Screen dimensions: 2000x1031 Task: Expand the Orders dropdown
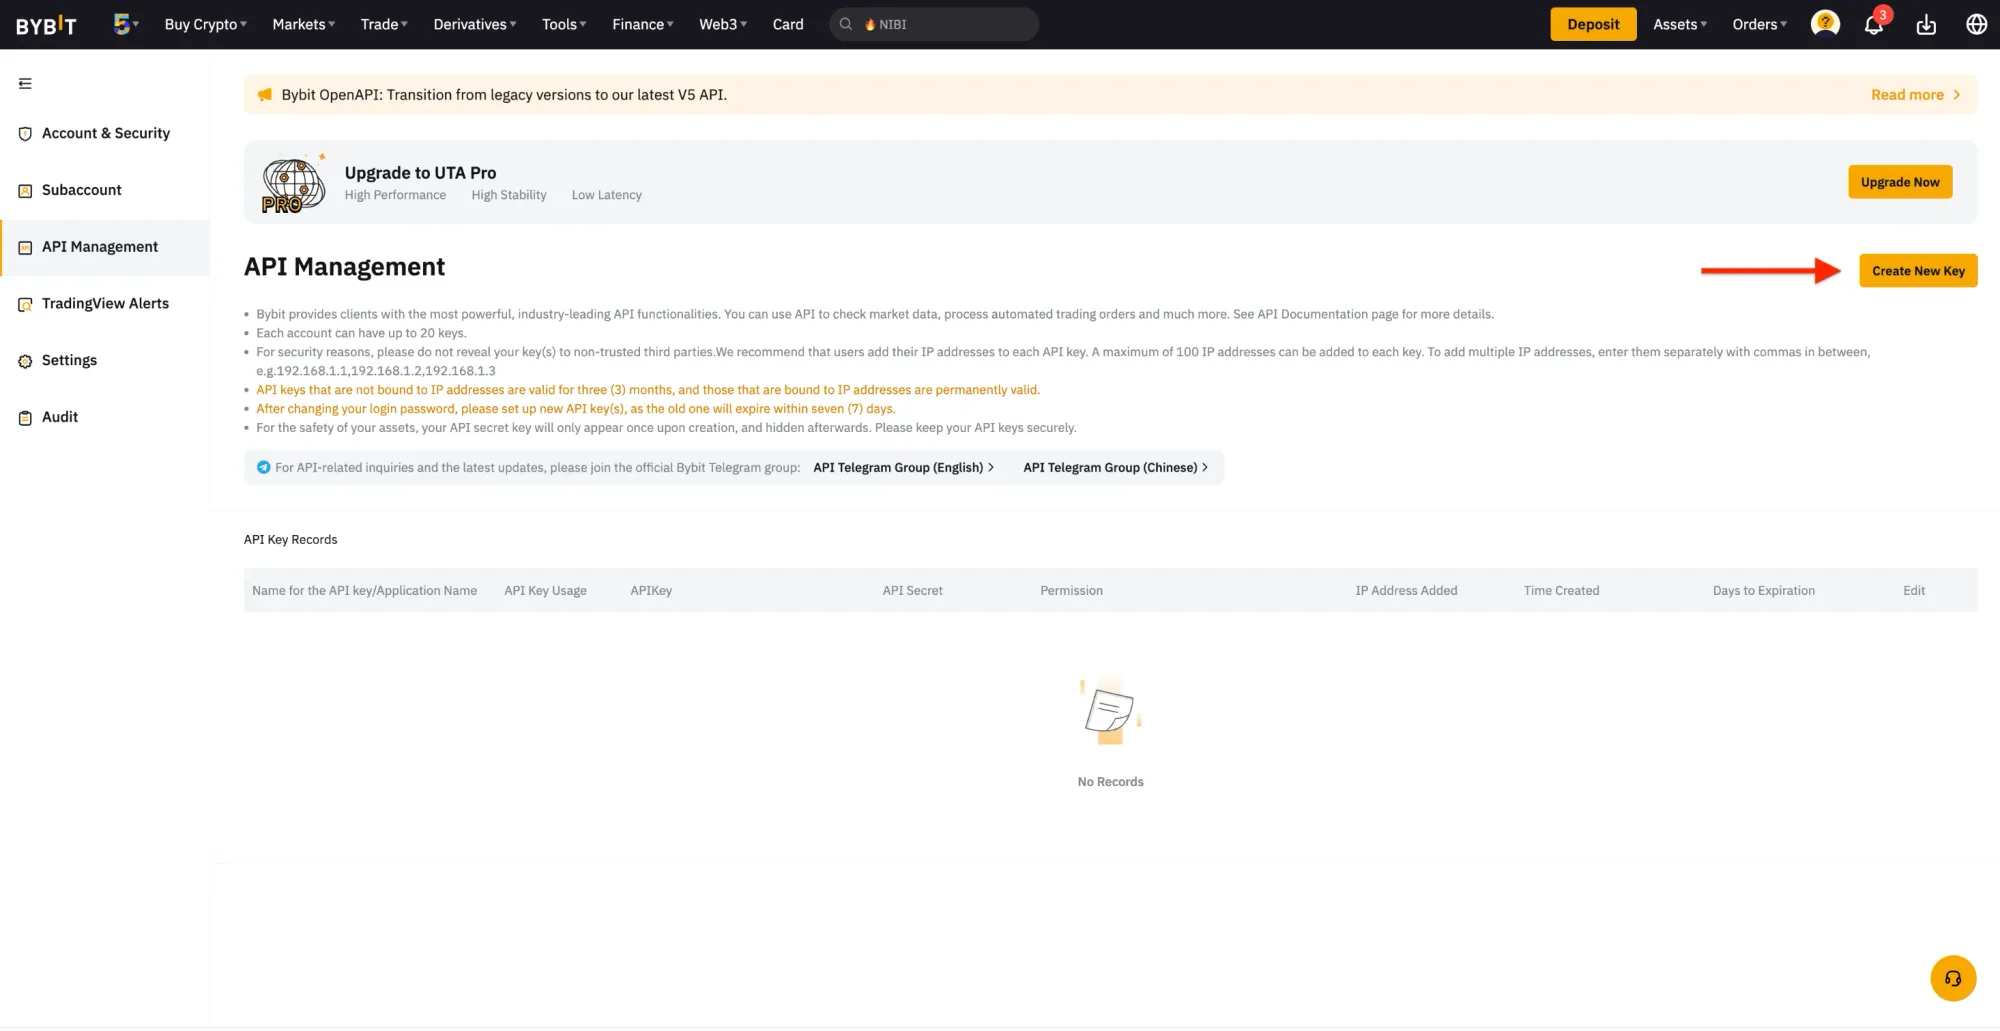pos(1759,24)
